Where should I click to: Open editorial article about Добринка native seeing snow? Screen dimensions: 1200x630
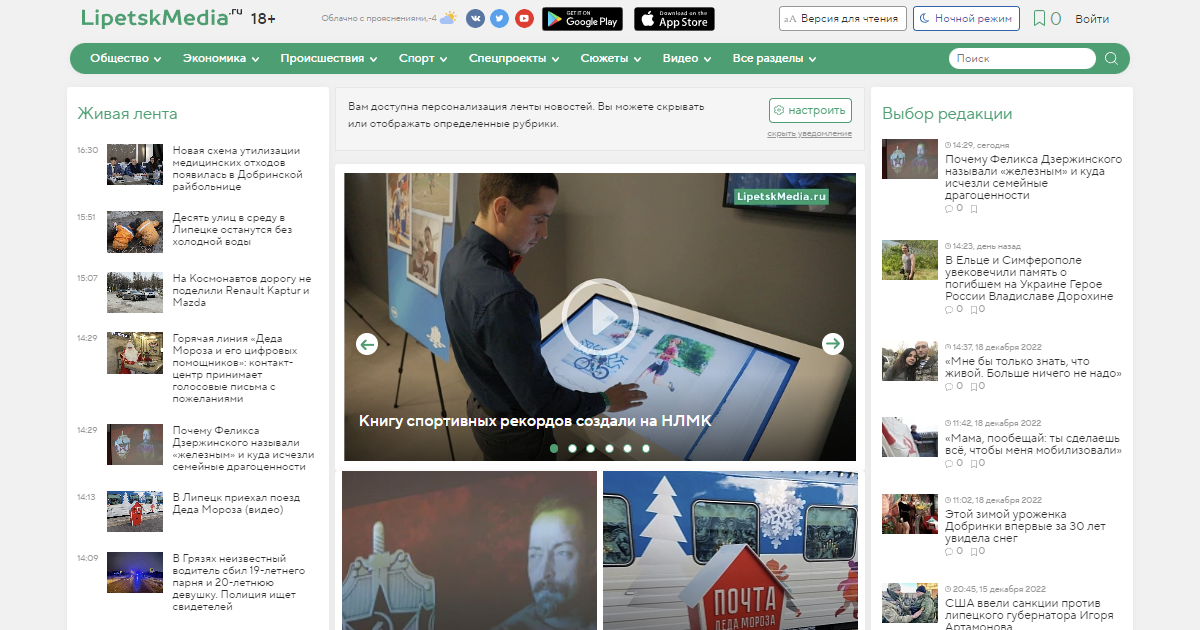click(1025, 526)
